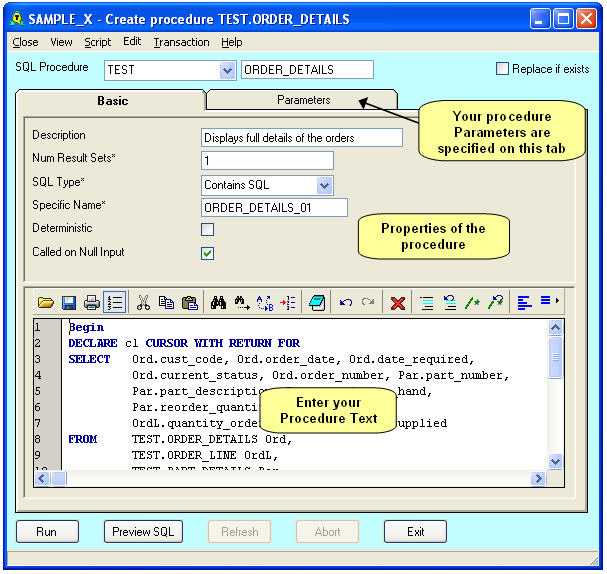Image resolution: width=607 pixels, height=574 pixels.
Task: Maximize the window
Action: (563, 19)
